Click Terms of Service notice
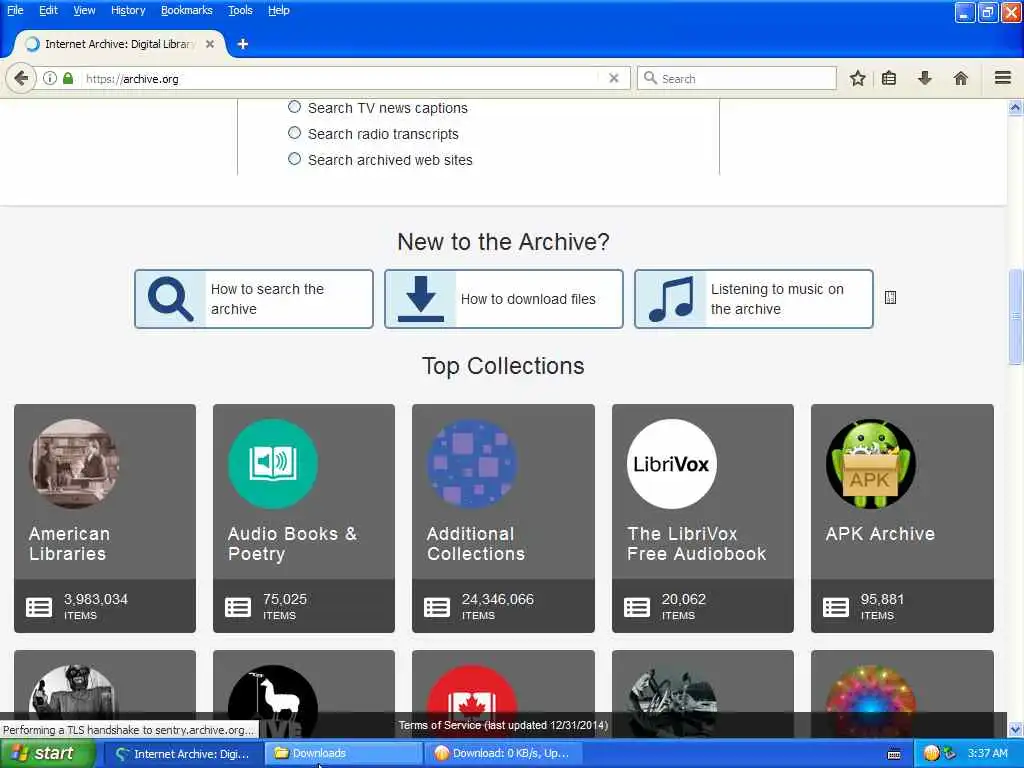 coord(503,725)
